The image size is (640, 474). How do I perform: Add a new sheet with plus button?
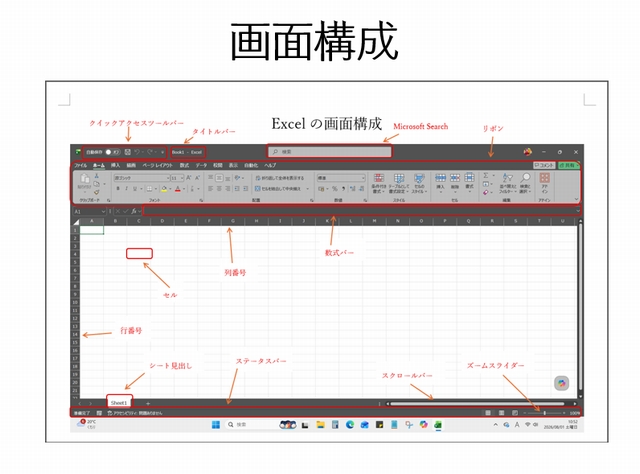[x=148, y=403]
